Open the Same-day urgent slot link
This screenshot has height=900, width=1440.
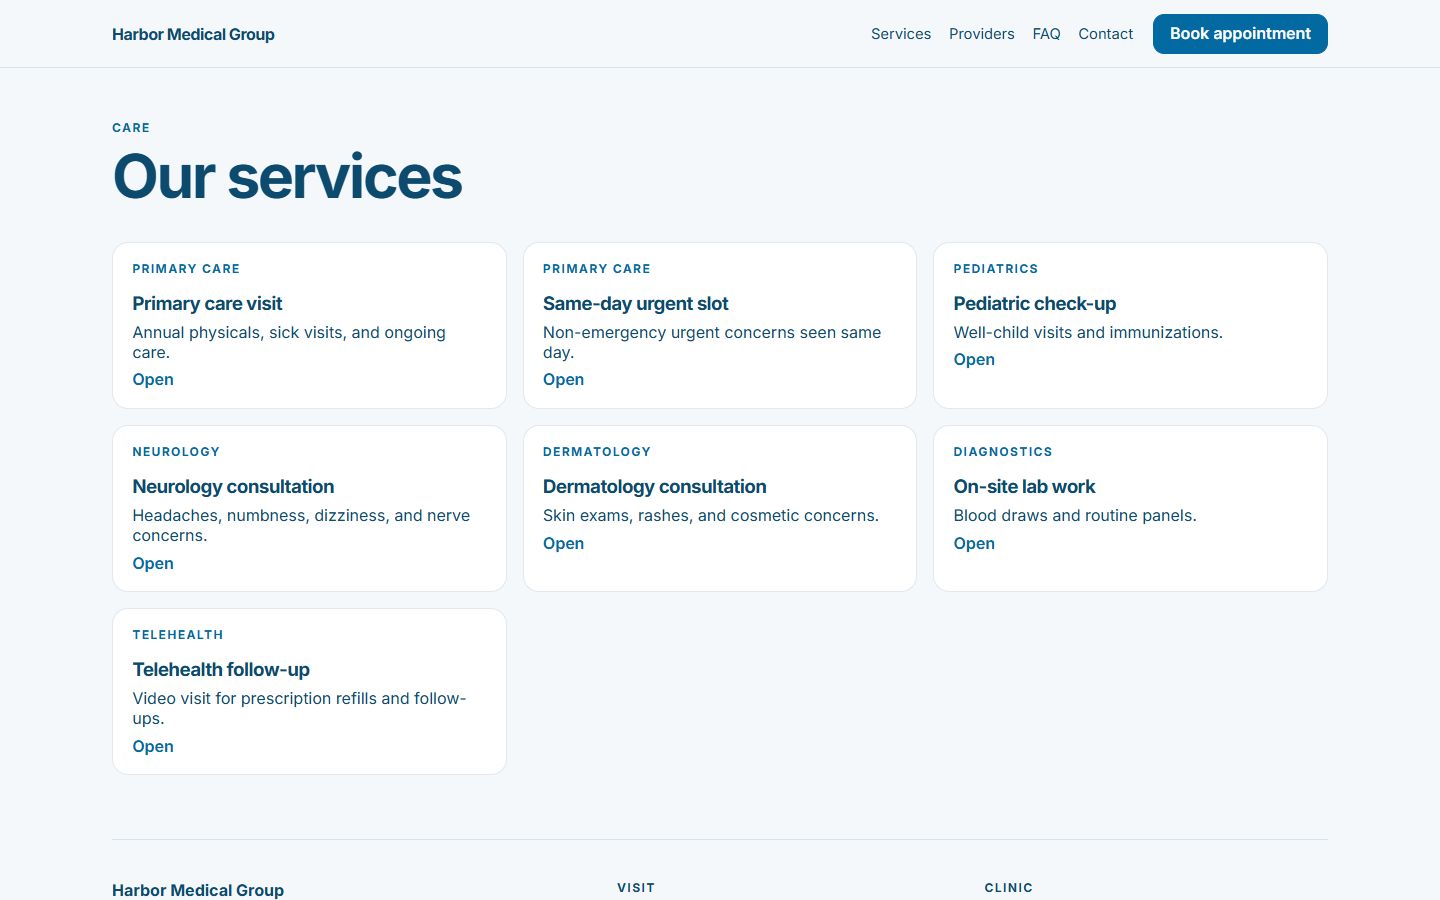click(x=563, y=380)
